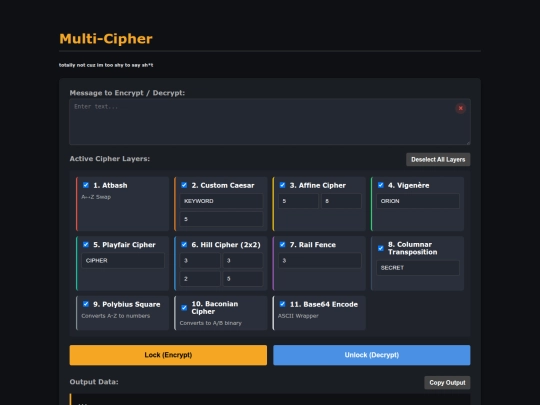Click the 'Output Data:' label
540x405 pixels.
[x=94, y=382]
